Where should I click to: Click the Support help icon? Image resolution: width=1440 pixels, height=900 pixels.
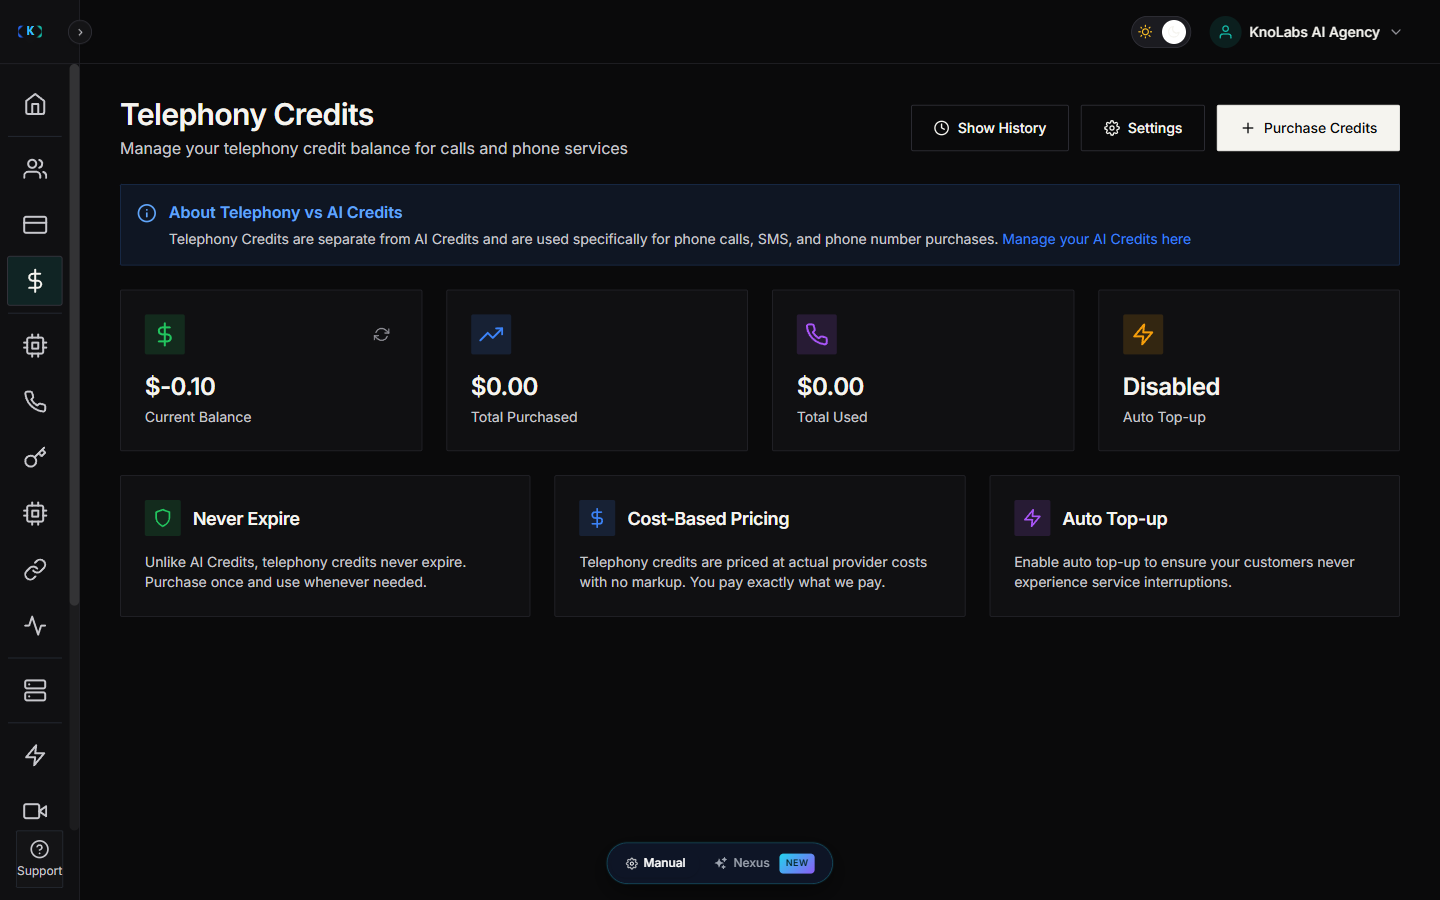[x=40, y=859]
